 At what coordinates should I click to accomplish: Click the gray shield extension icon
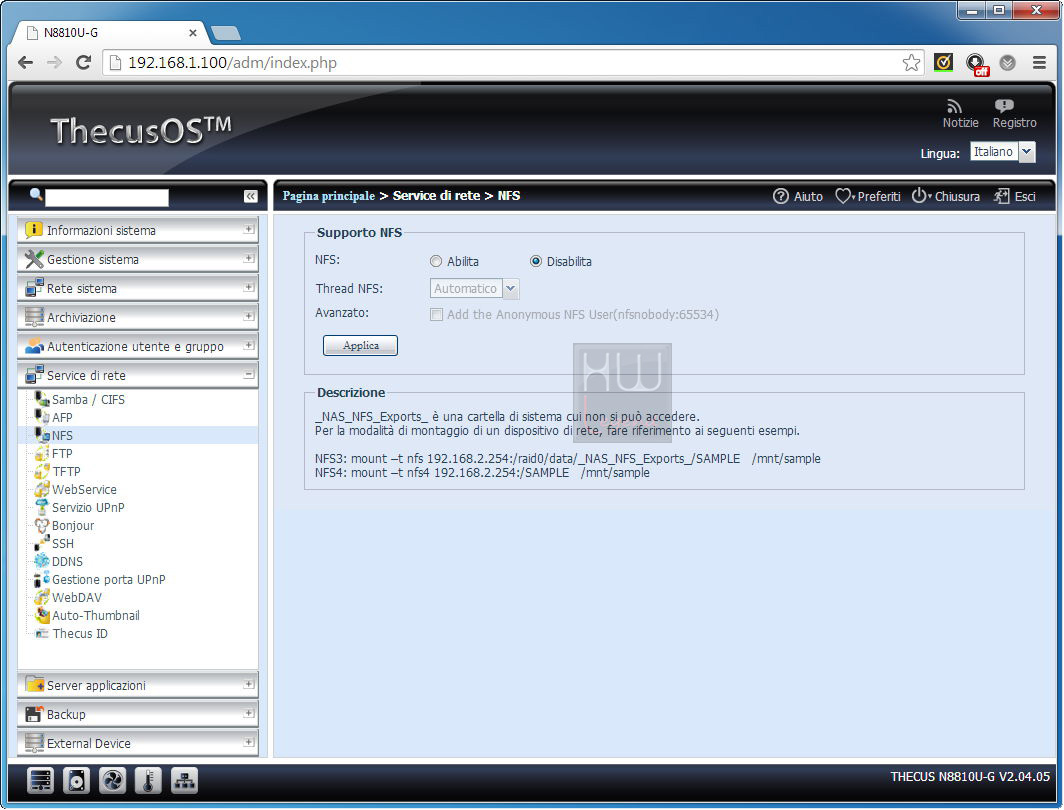click(1008, 63)
